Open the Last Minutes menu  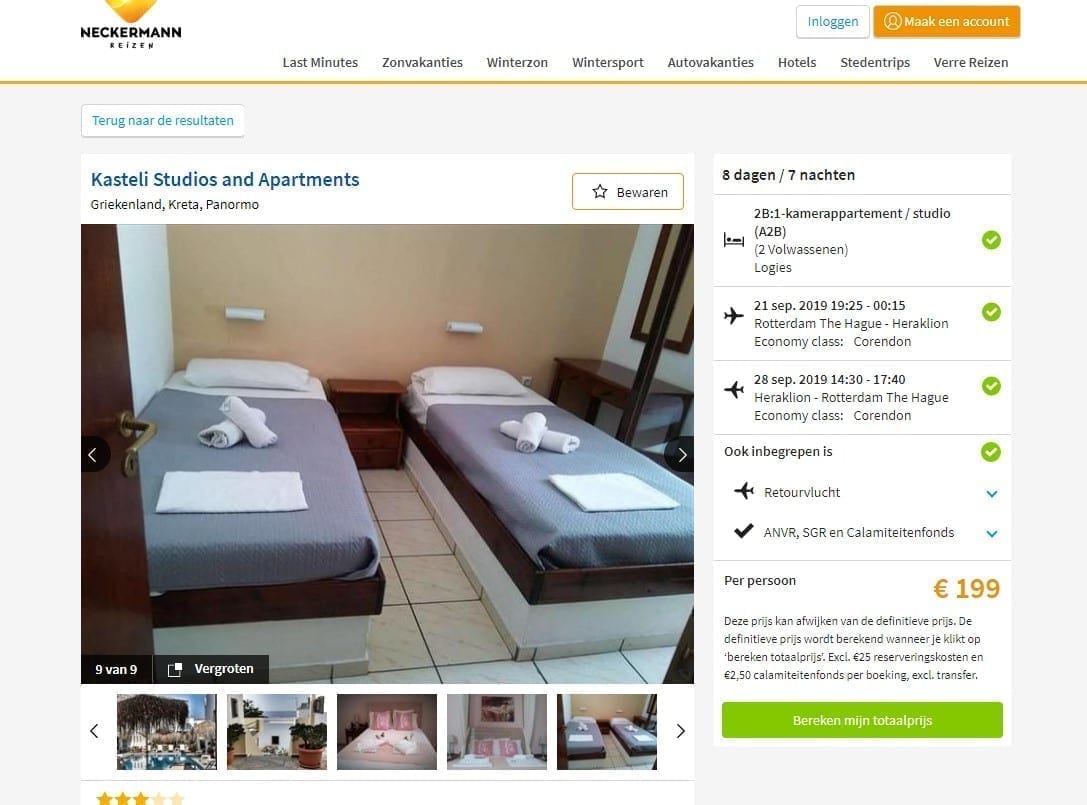320,62
